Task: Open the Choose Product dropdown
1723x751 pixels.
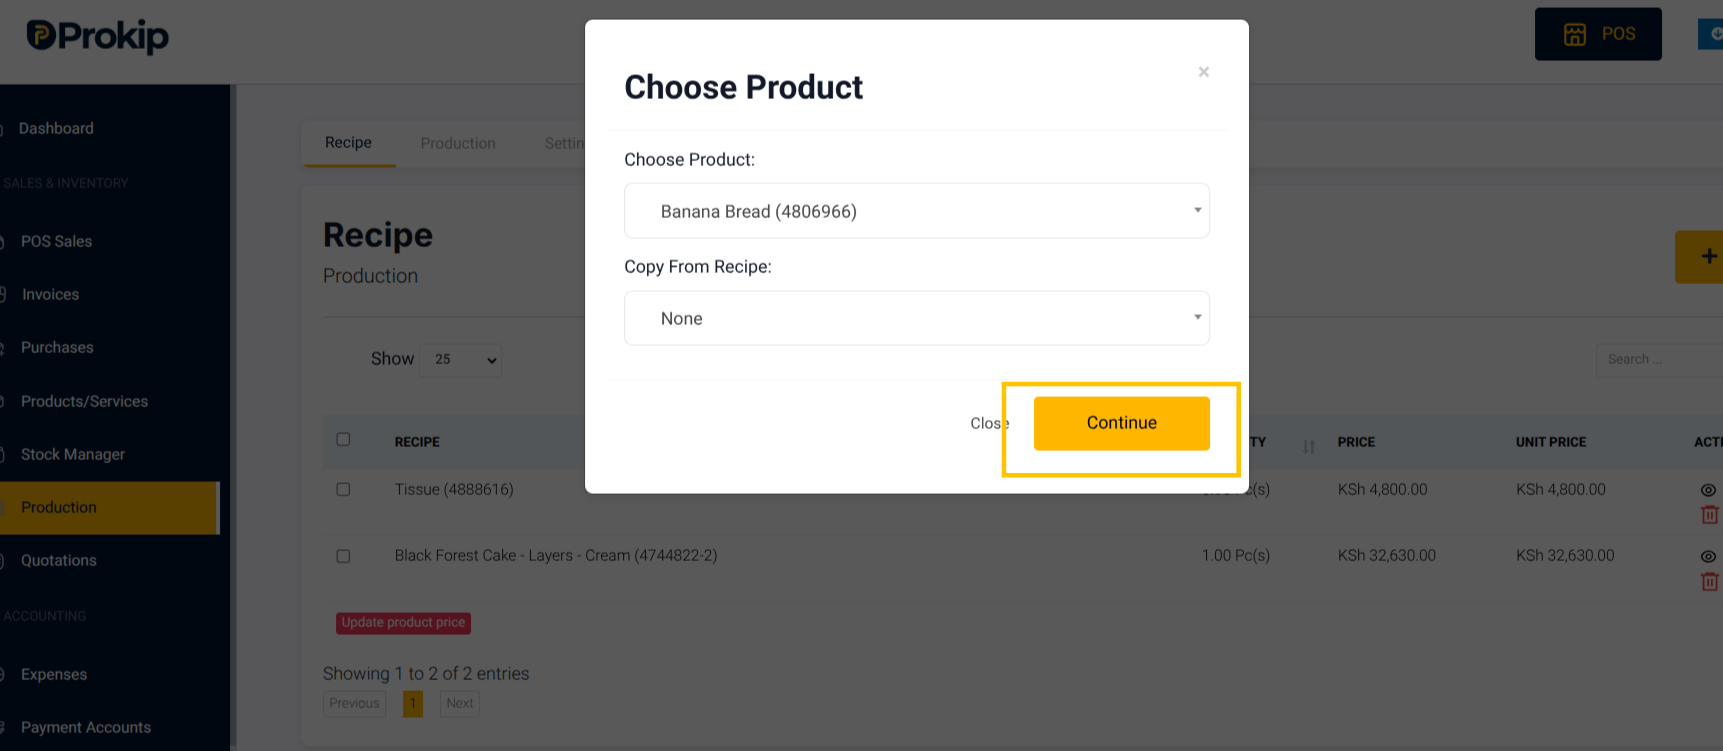Action: click(x=917, y=211)
